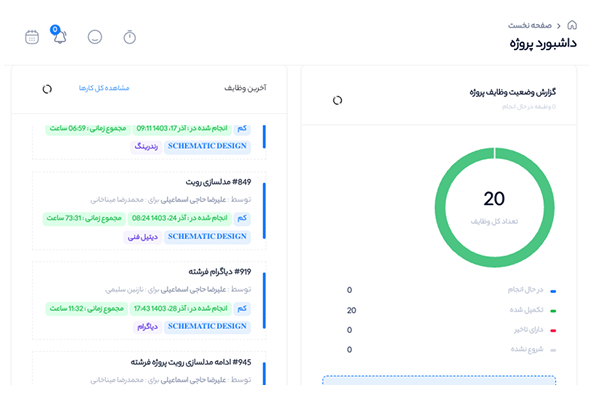Click the دیتیل فنی tag

pyautogui.click(x=143, y=237)
